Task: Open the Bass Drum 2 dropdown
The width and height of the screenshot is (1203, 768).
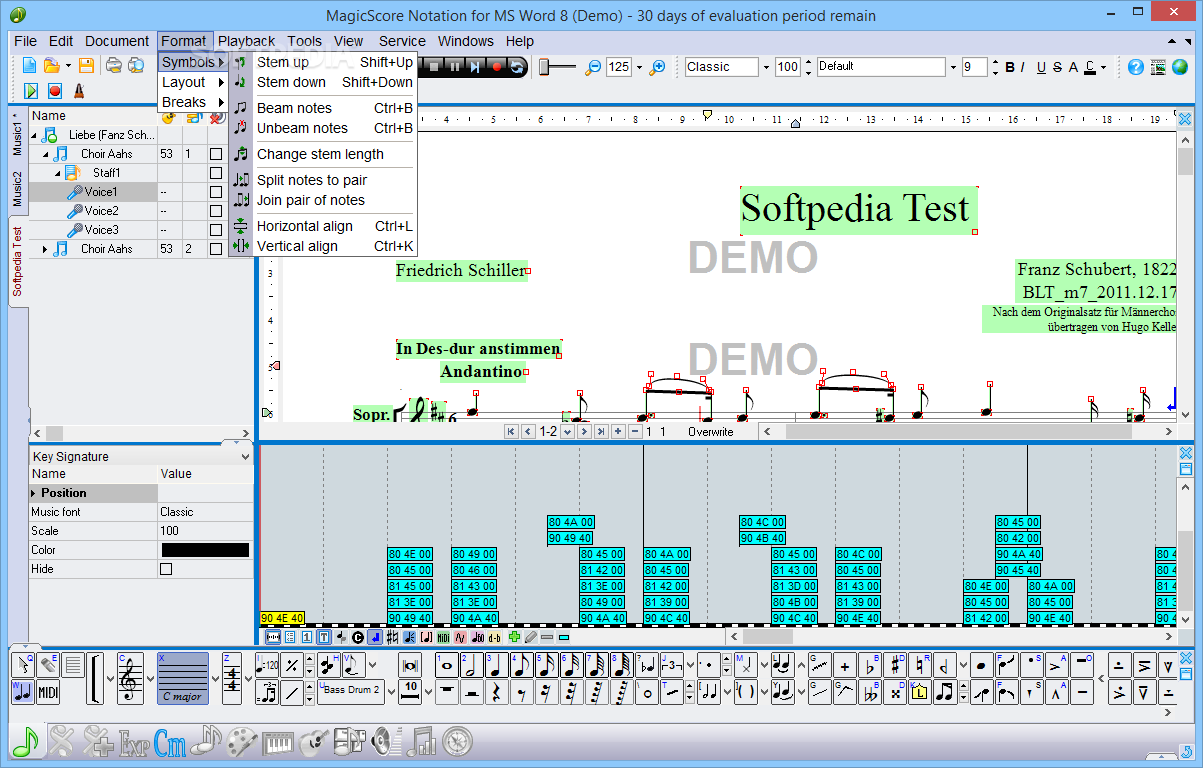Action: pyautogui.click(x=393, y=691)
